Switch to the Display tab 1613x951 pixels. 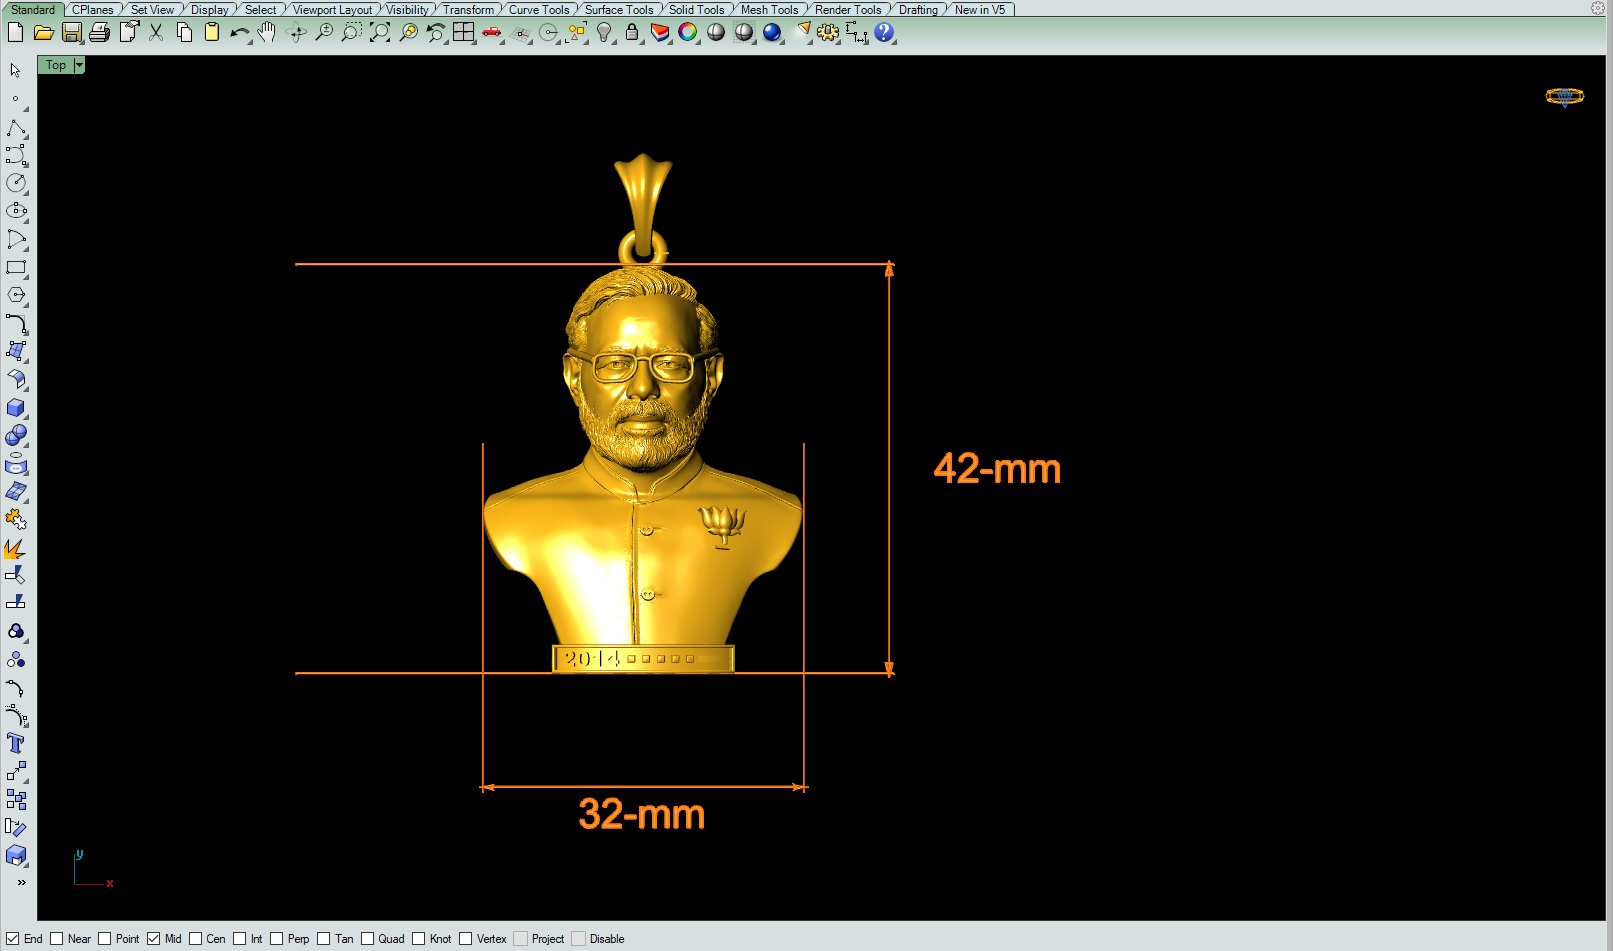pyautogui.click(x=210, y=10)
